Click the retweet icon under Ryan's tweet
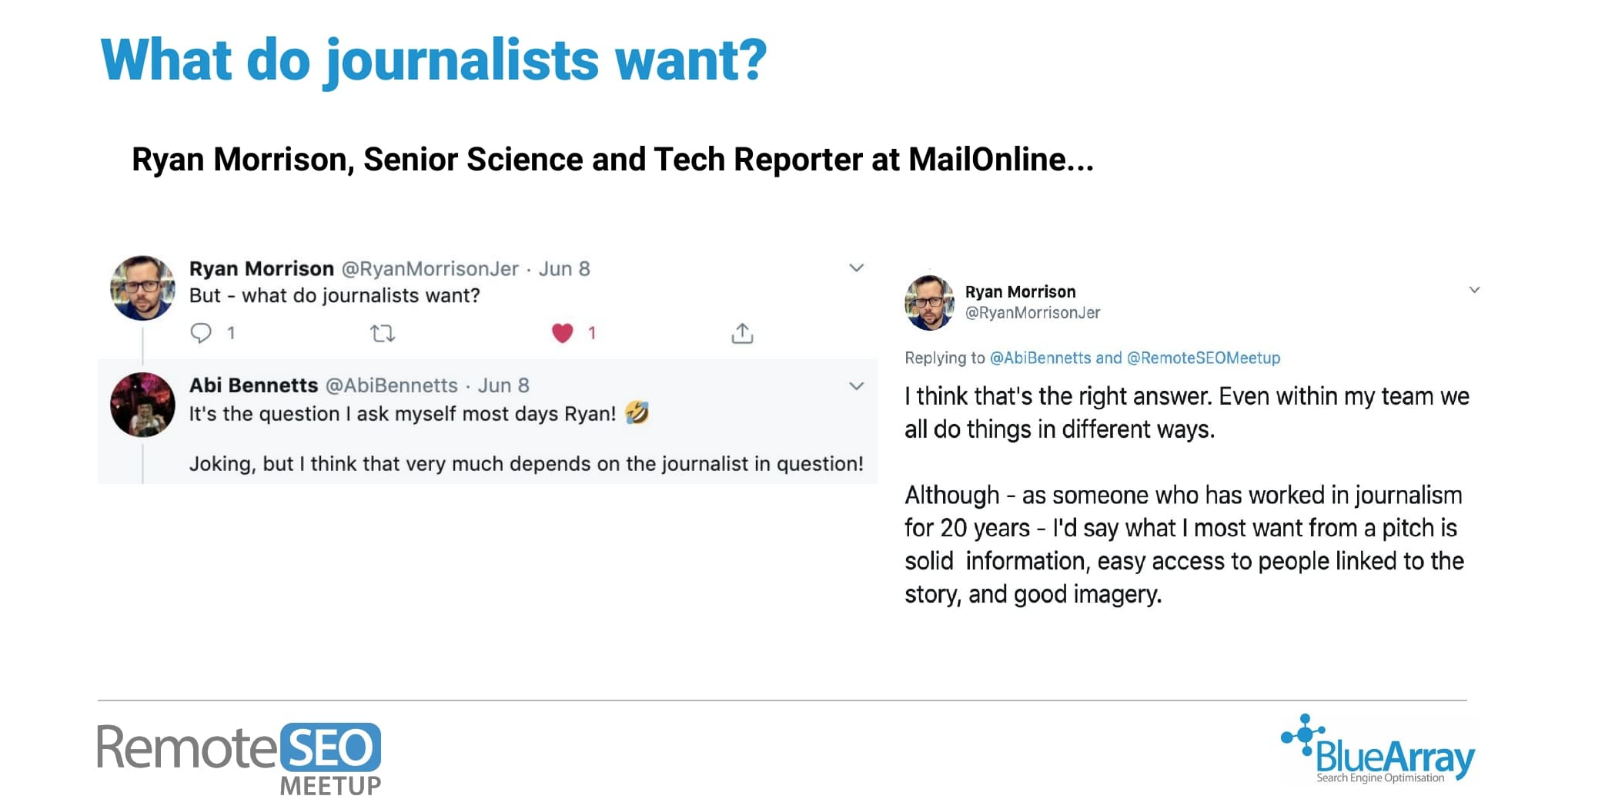This screenshot has height=810, width=1616. (382, 333)
